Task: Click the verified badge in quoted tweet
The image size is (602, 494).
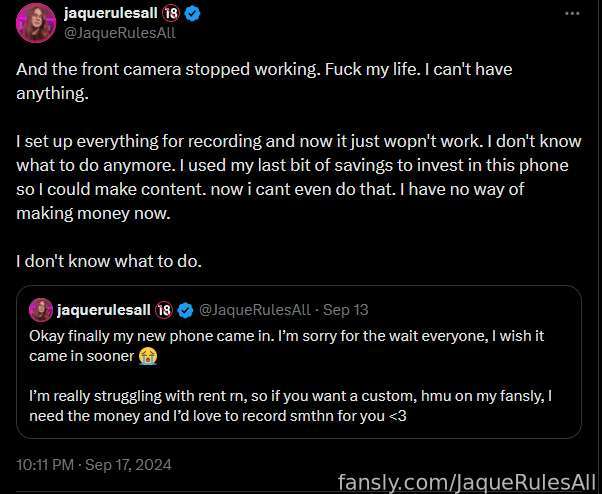Action: click(x=186, y=310)
